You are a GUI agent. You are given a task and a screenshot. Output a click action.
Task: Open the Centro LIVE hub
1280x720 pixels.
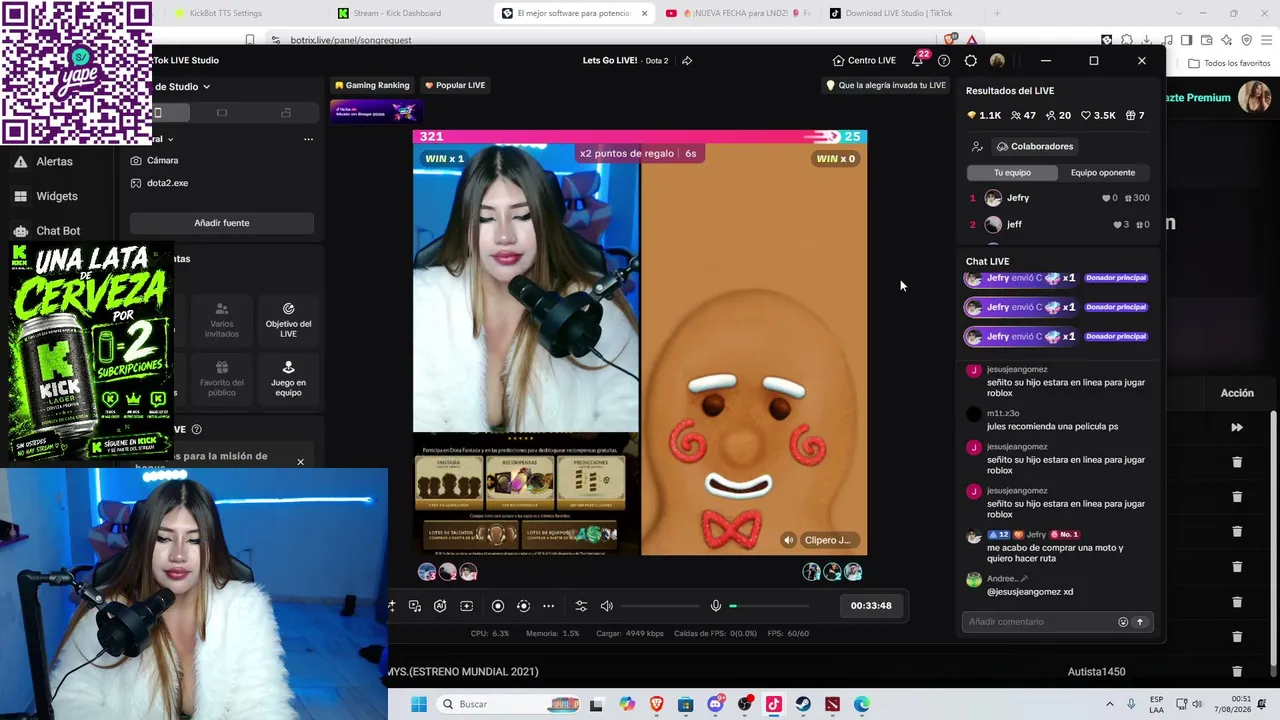click(x=864, y=60)
